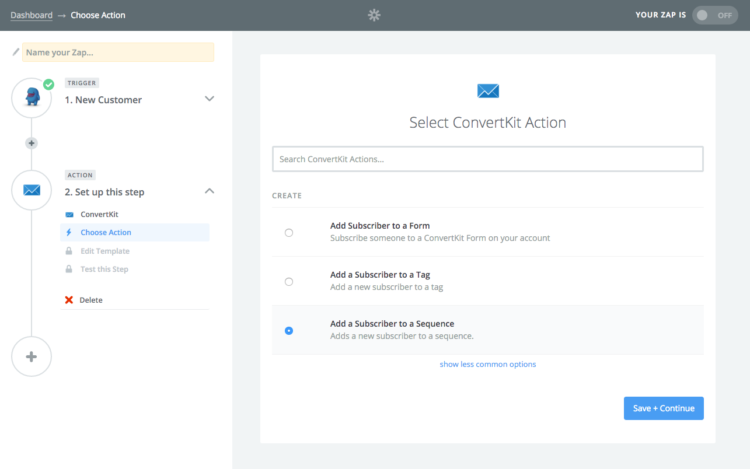750x469 pixels.
Task: Click the green checkmark badge on trigger
Action: click(49, 85)
